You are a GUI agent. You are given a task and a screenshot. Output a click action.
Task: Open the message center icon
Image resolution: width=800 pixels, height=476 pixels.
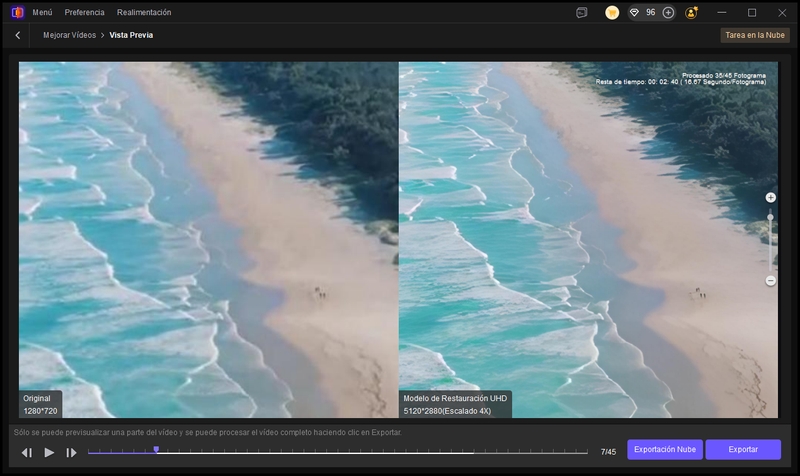582,13
